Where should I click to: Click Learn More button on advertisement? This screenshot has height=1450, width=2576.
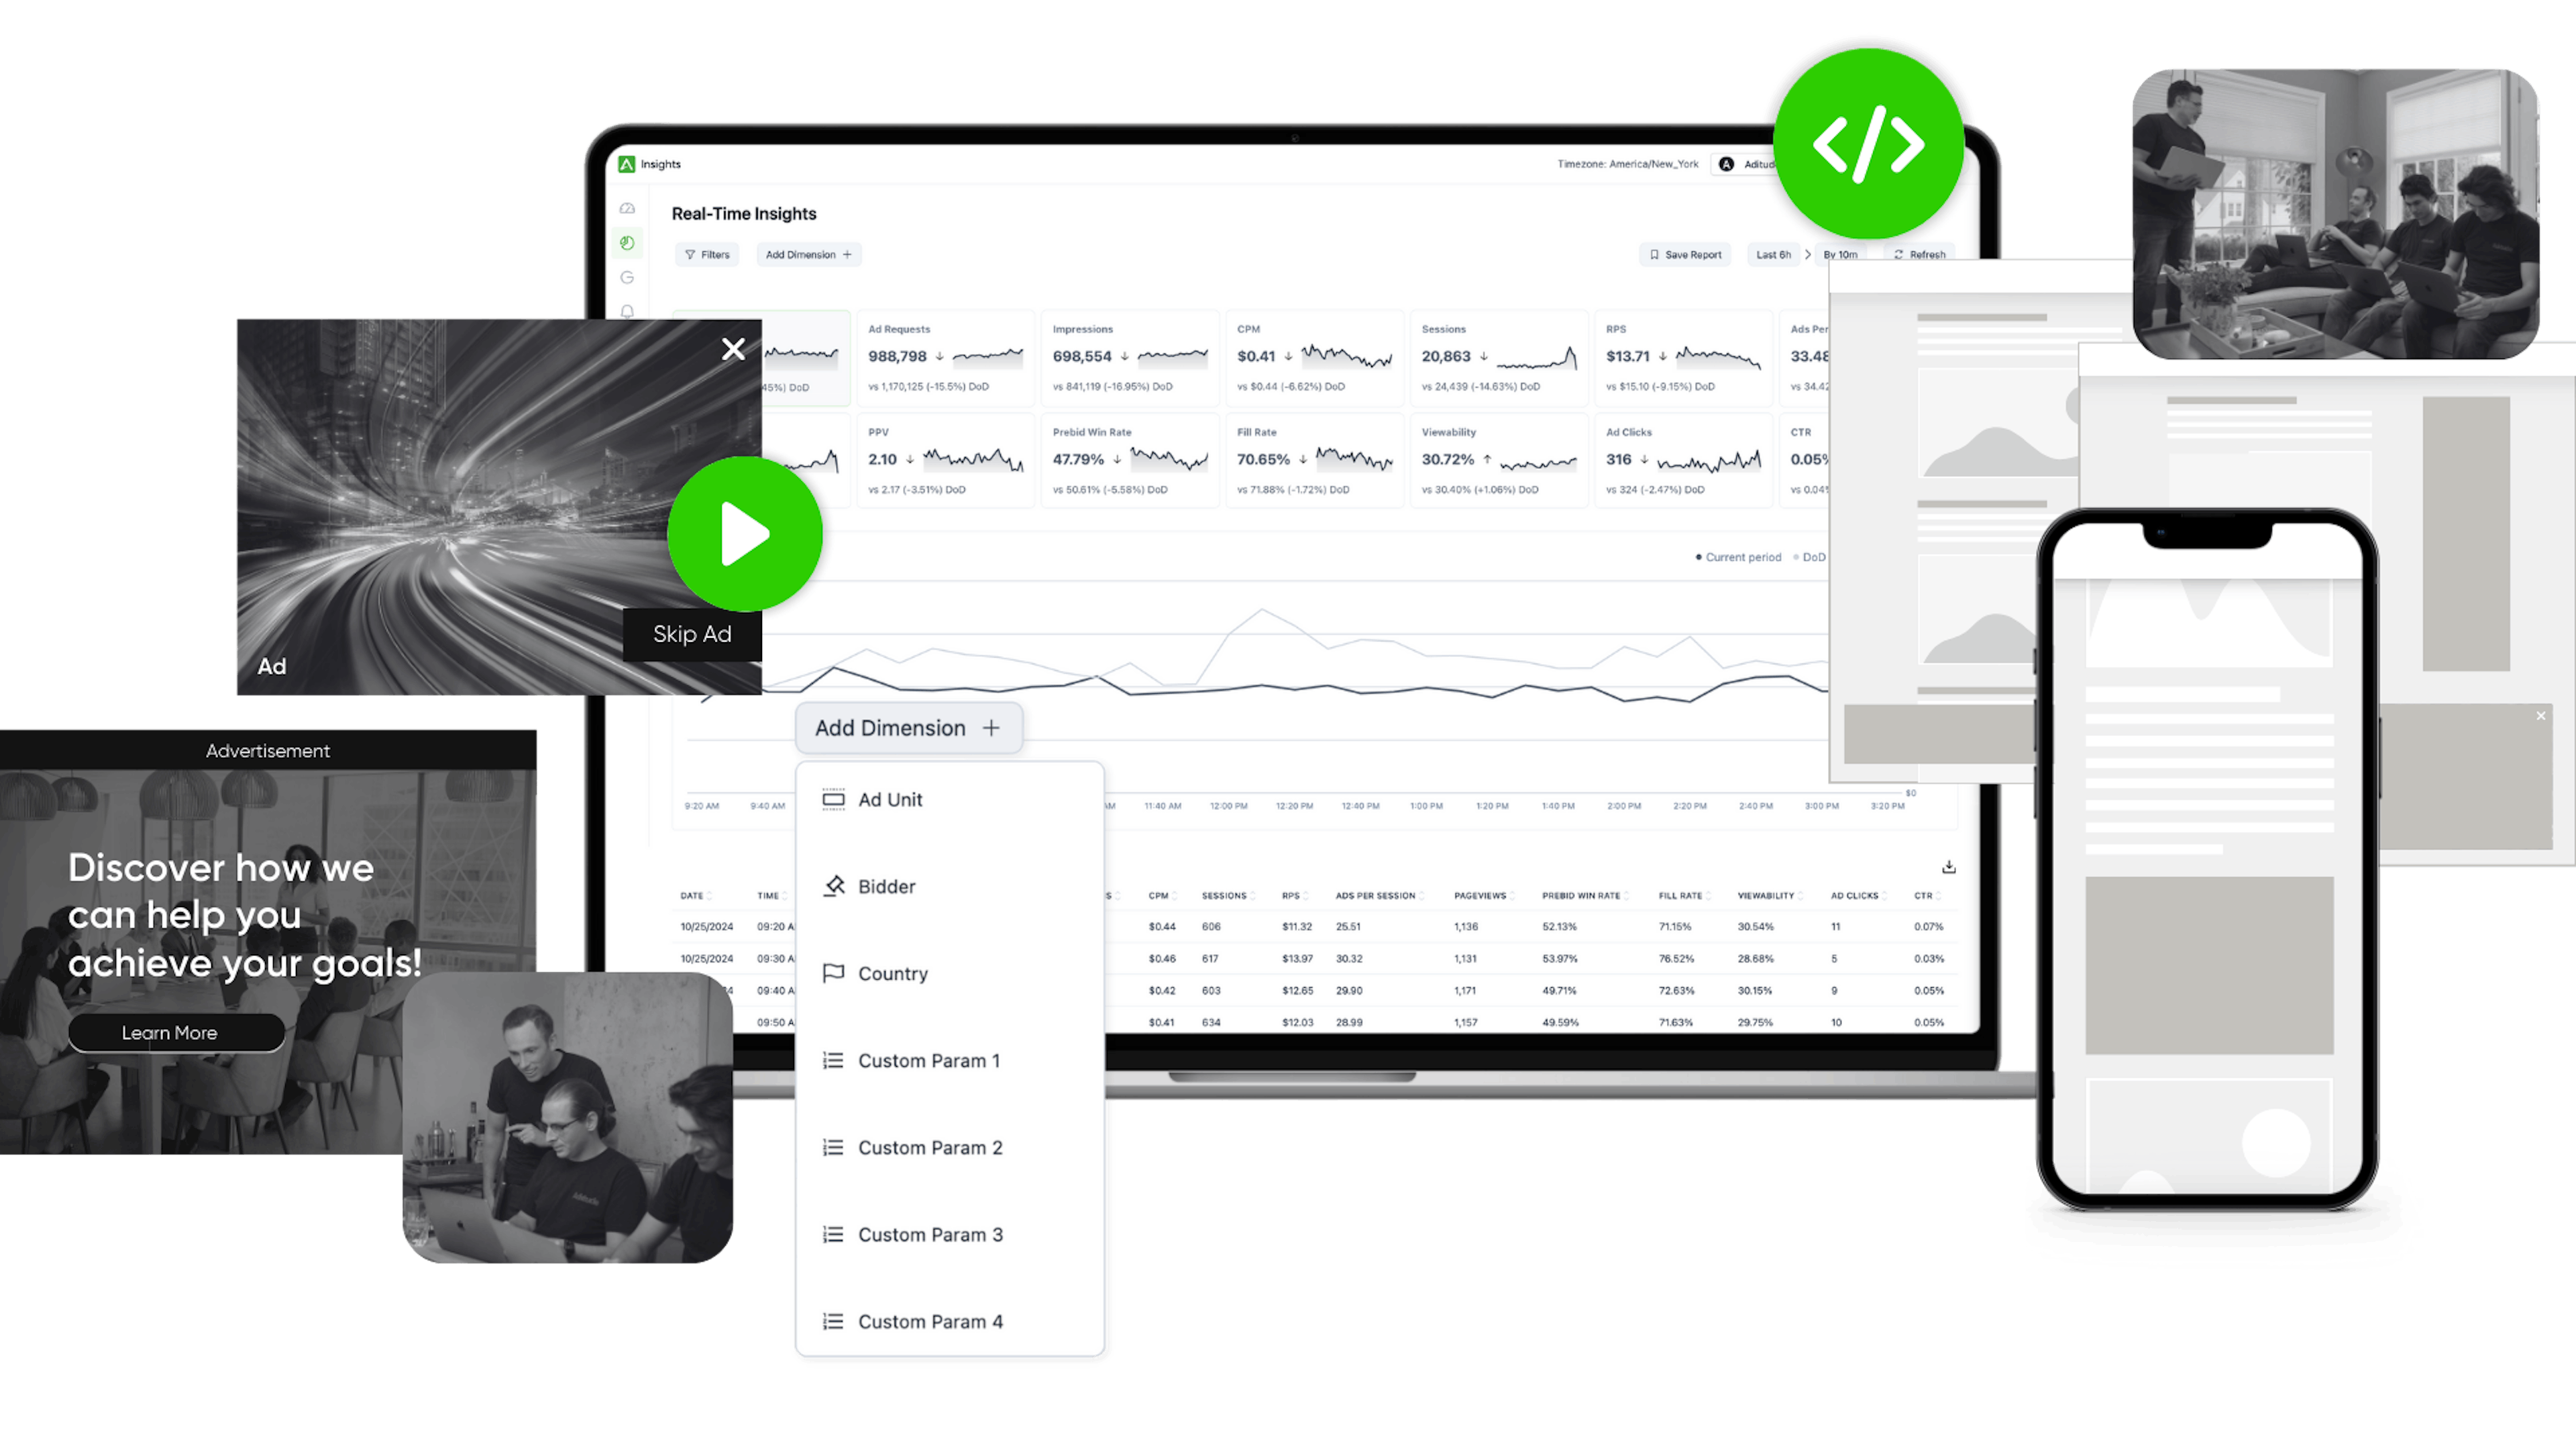pyautogui.click(x=168, y=1032)
